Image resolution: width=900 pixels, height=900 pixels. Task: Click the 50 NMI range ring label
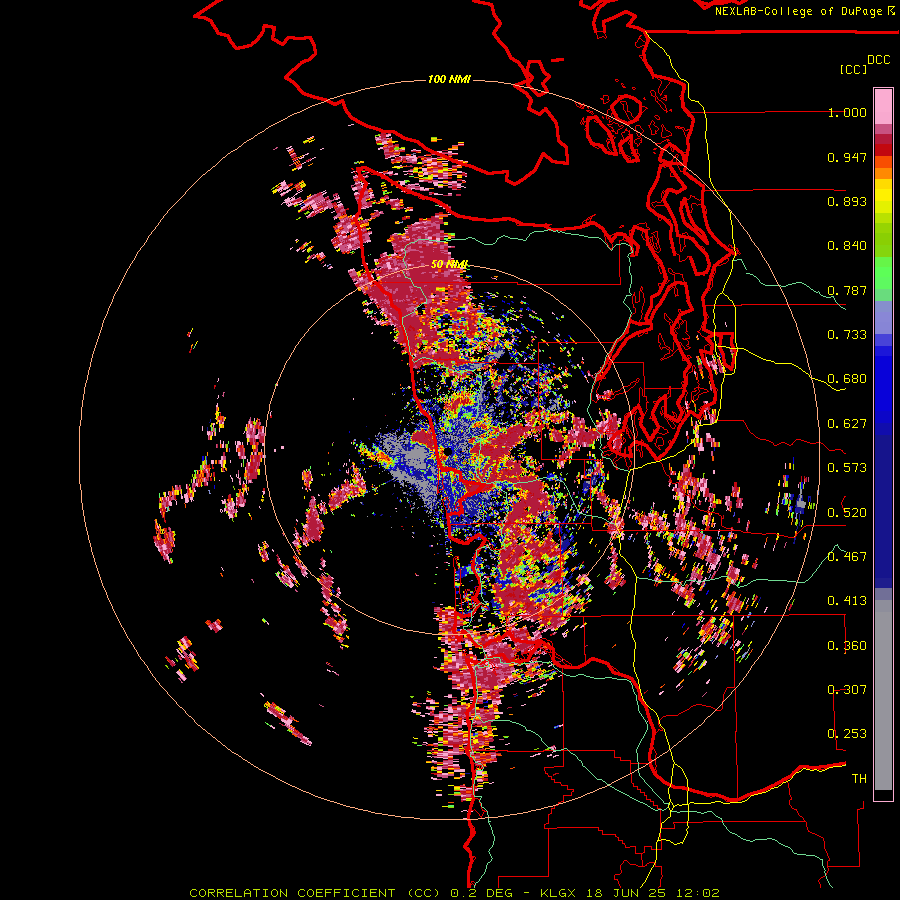tap(449, 265)
